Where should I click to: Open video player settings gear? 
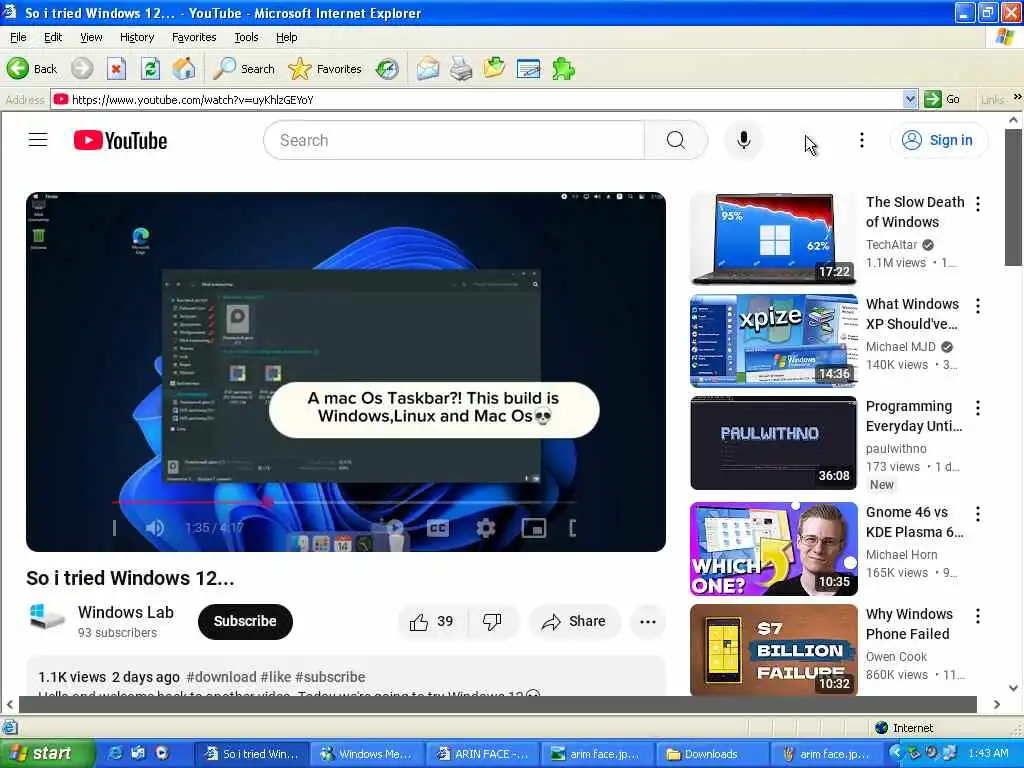pos(485,528)
